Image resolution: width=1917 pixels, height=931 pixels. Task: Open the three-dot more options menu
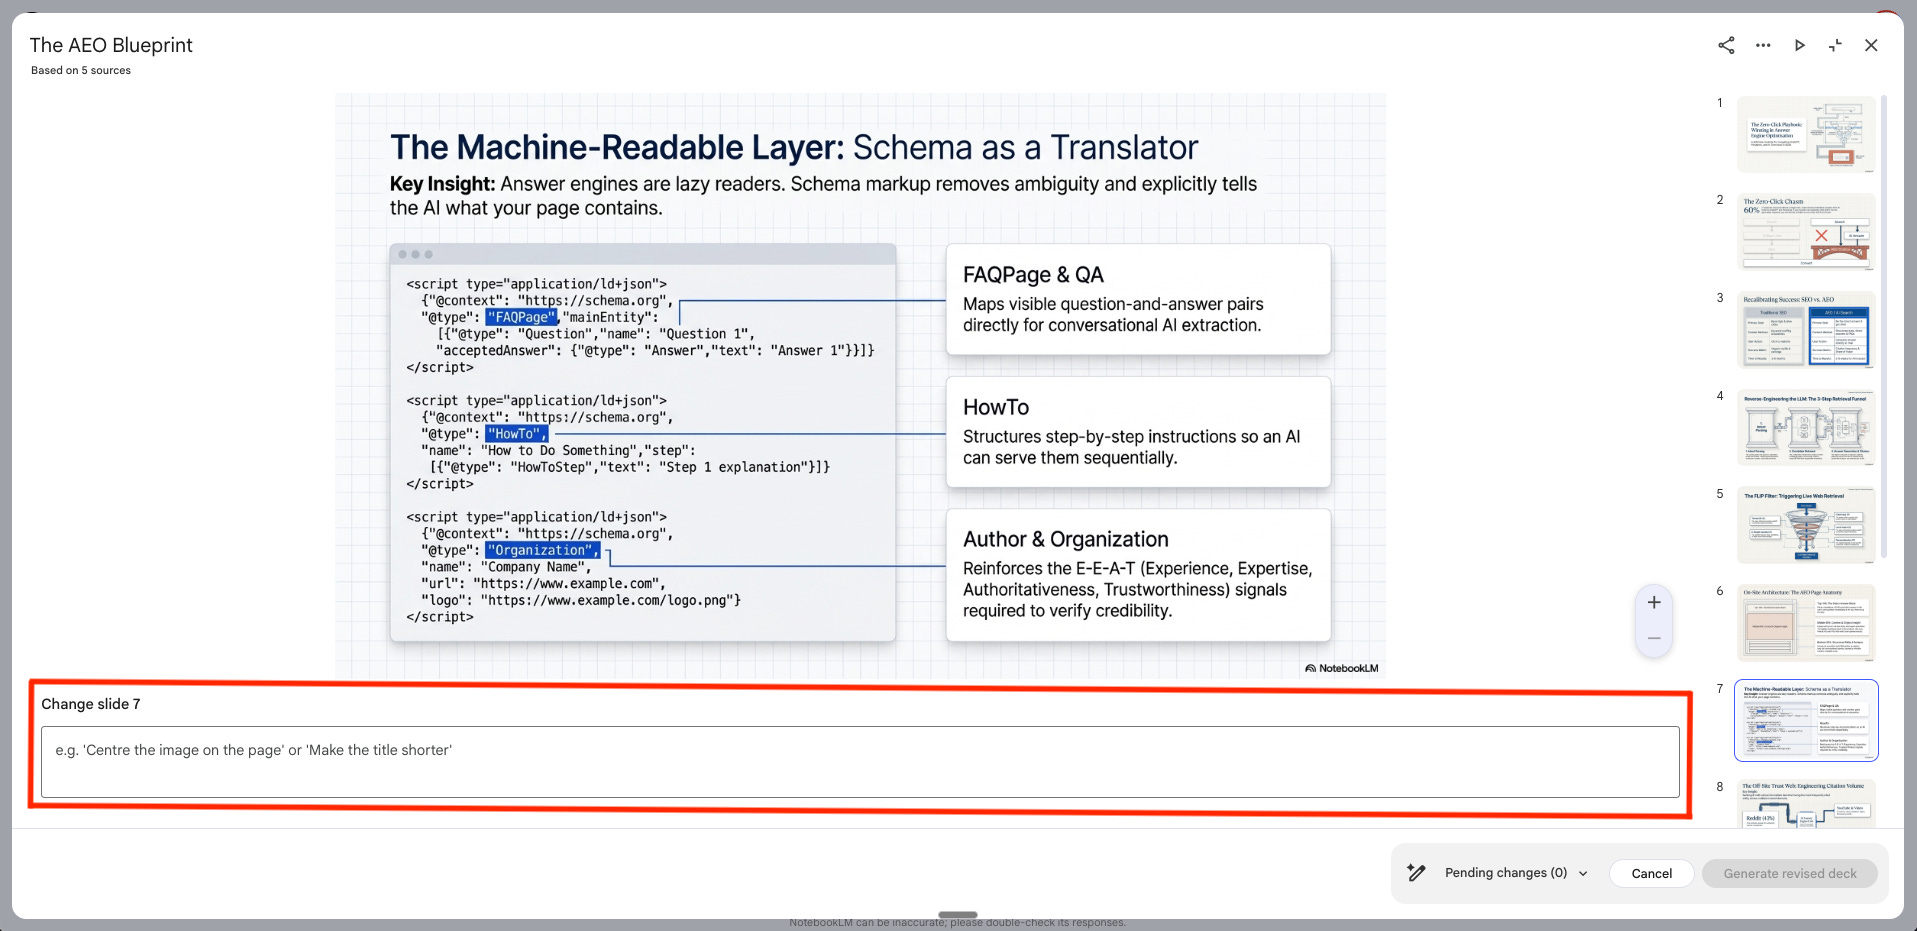coord(1763,45)
